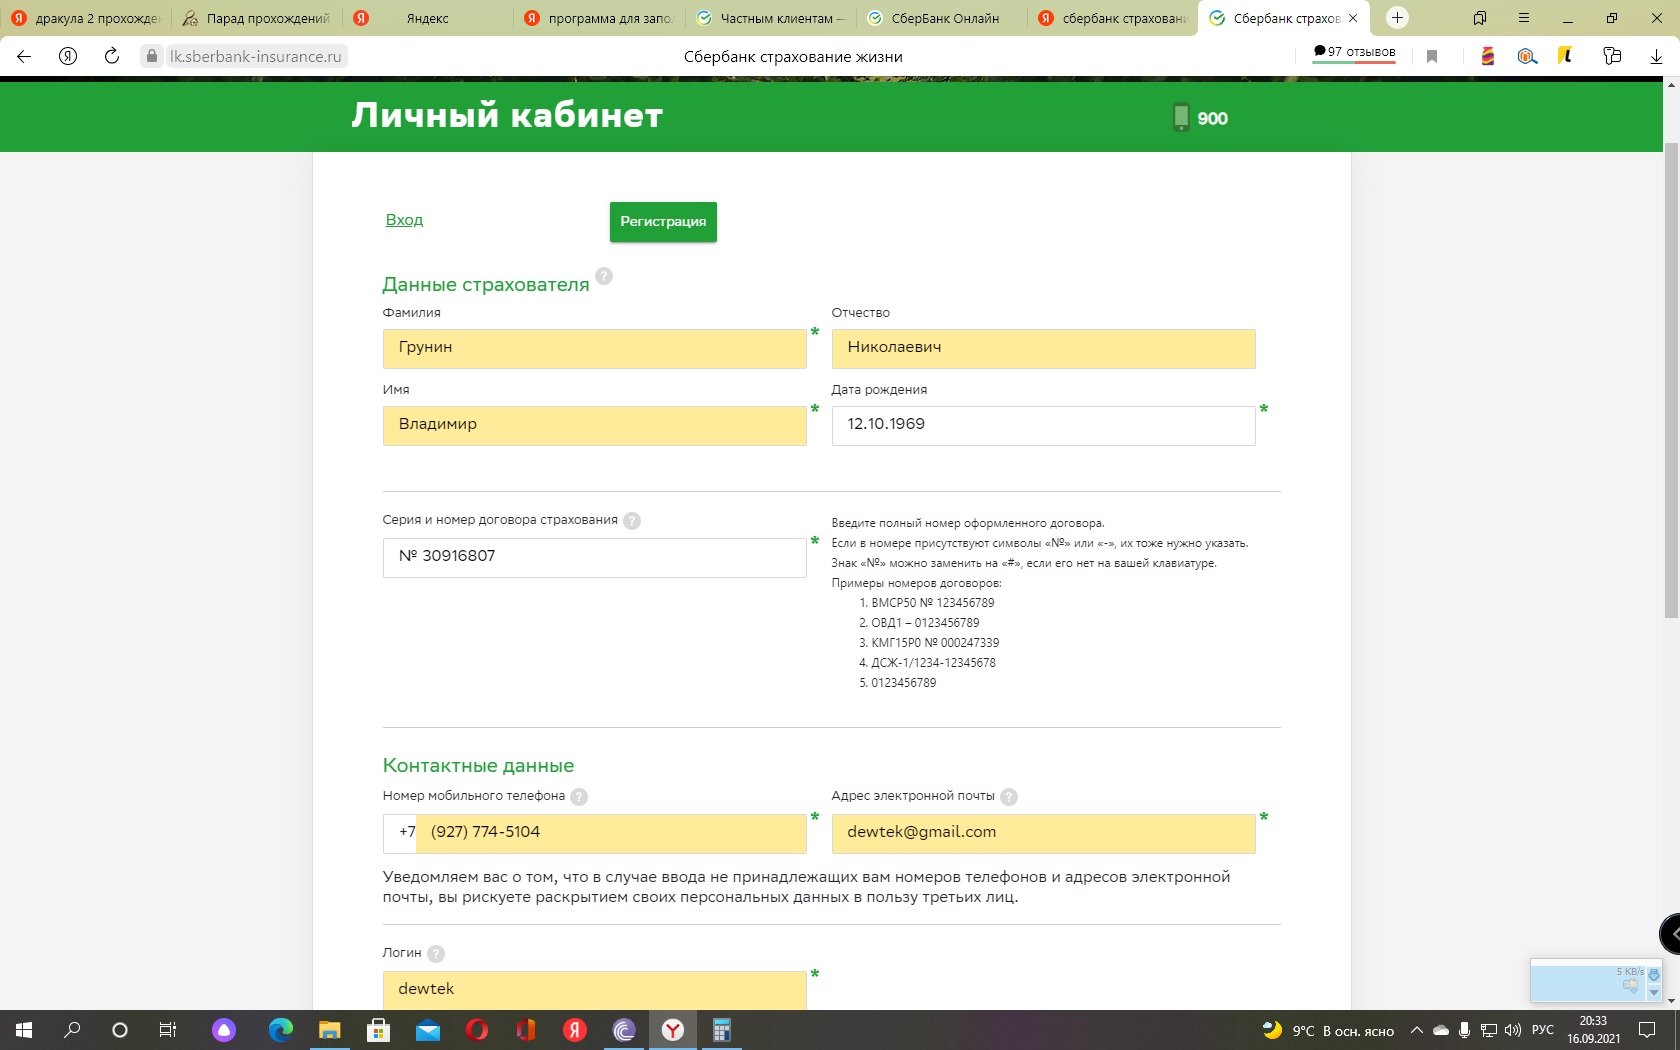This screenshot has width=1680, height=1050.
Task: Click example text ВМСР50 № 123456789
Action: click(x=933, y=603)
